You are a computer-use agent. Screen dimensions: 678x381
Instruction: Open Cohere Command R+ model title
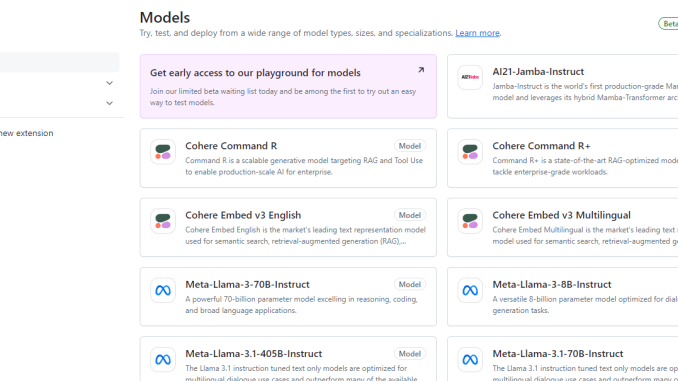[x=541, y=146]
